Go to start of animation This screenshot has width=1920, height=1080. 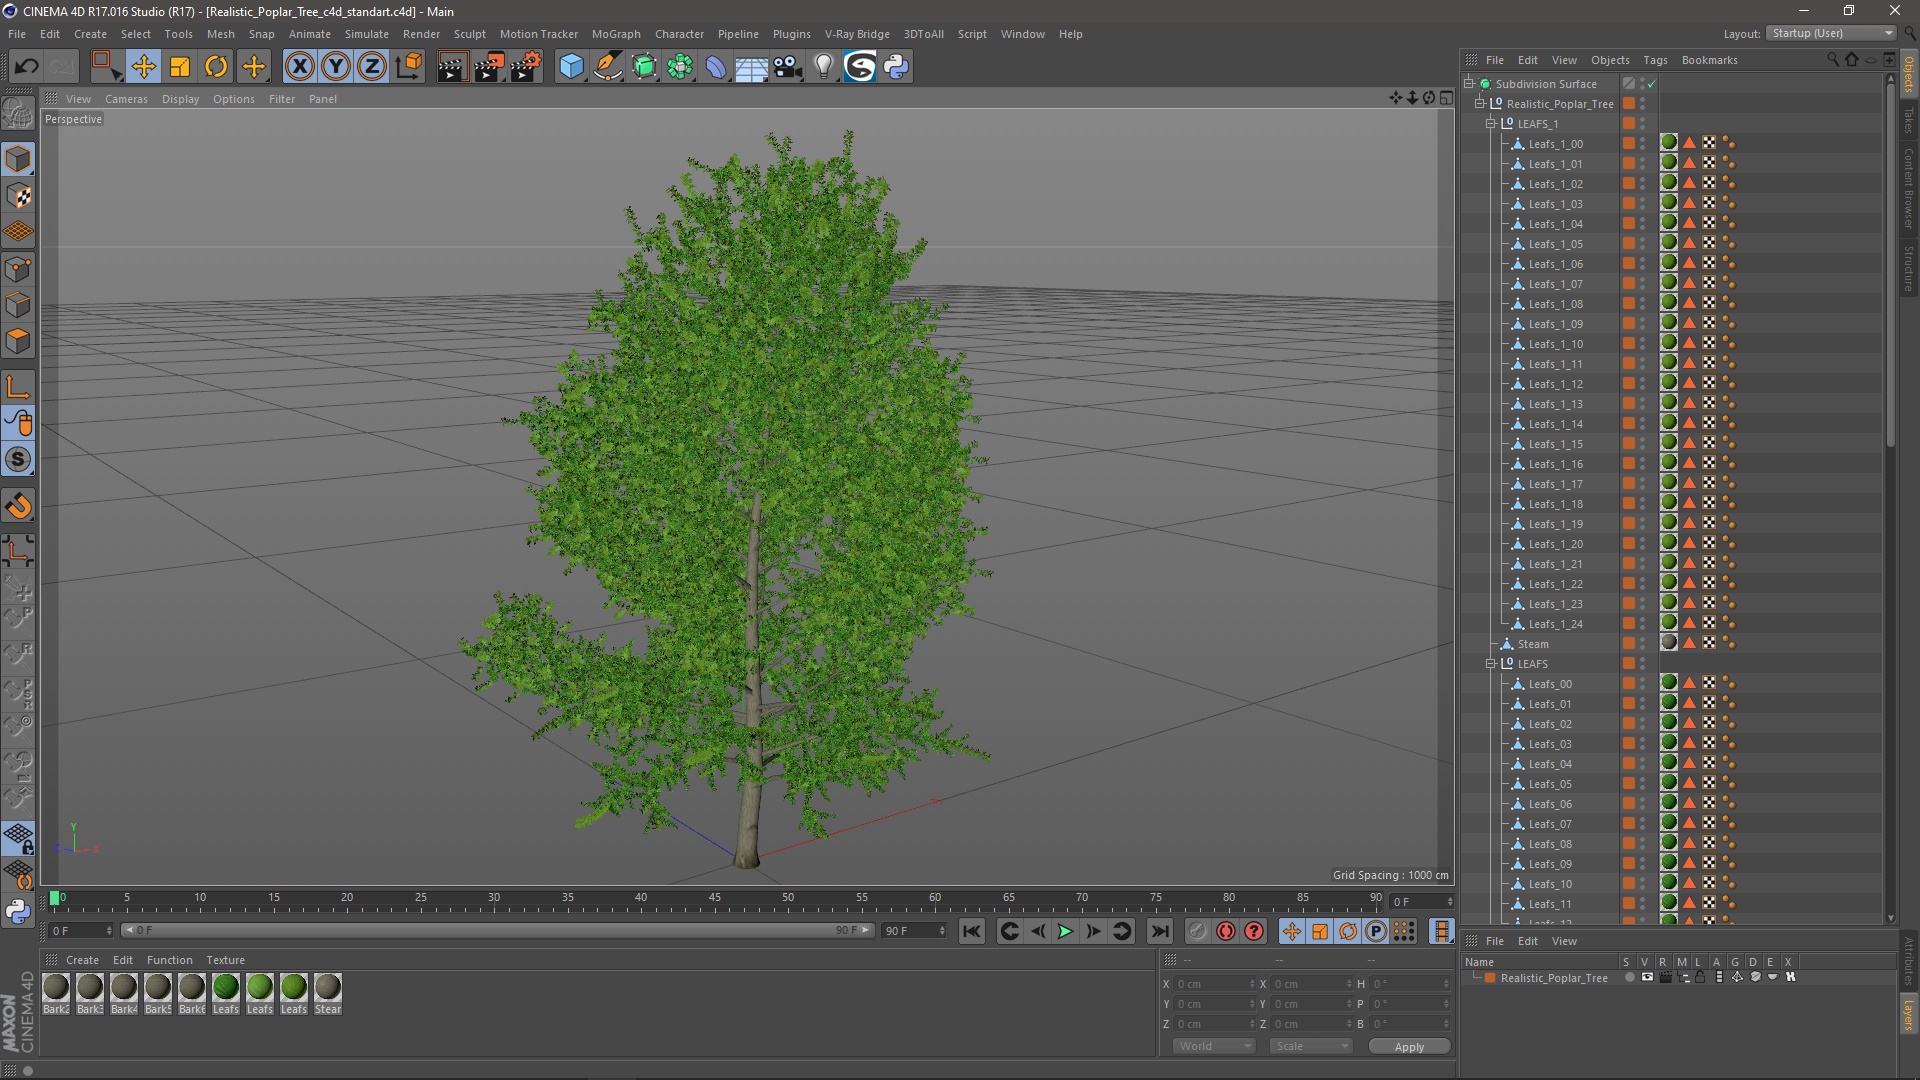tap(971, 932)
